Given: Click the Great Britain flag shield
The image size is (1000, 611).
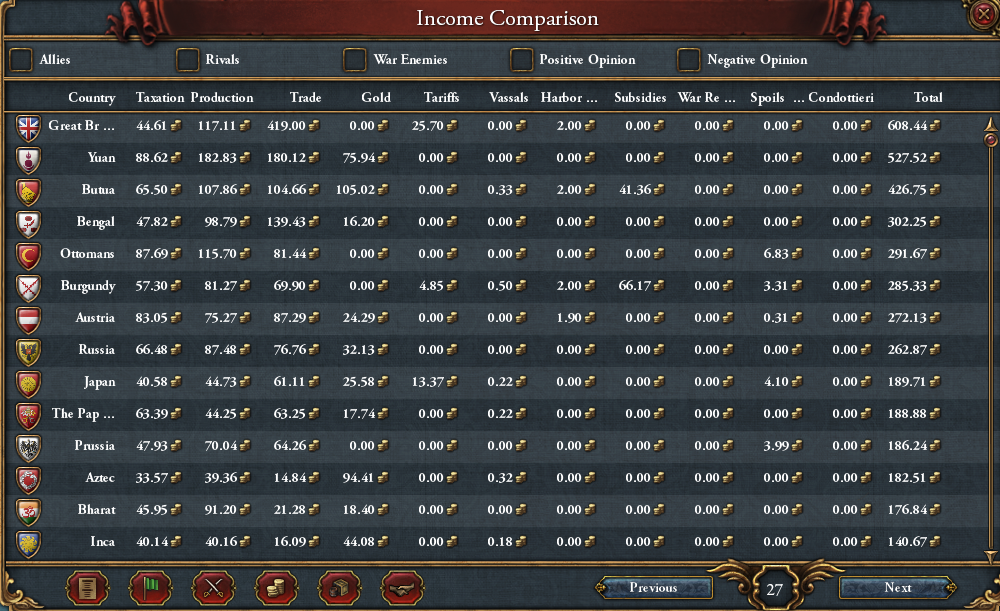Looking at the screenshot, I should coord(29,128).
